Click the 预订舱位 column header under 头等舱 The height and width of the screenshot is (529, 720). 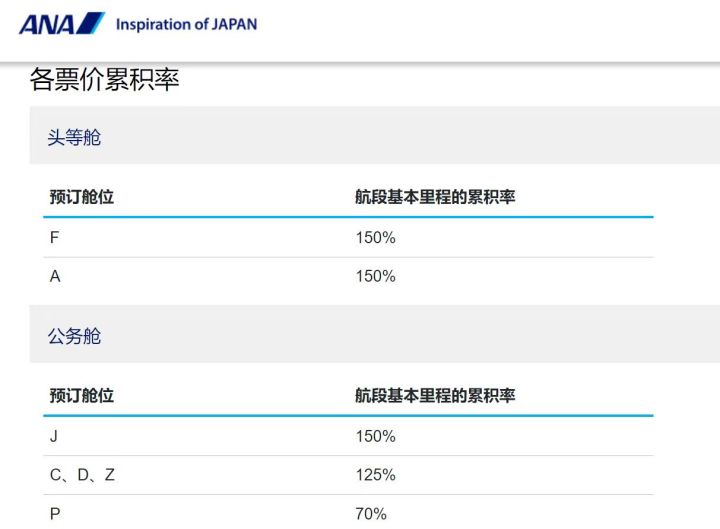tap(82, 197)
